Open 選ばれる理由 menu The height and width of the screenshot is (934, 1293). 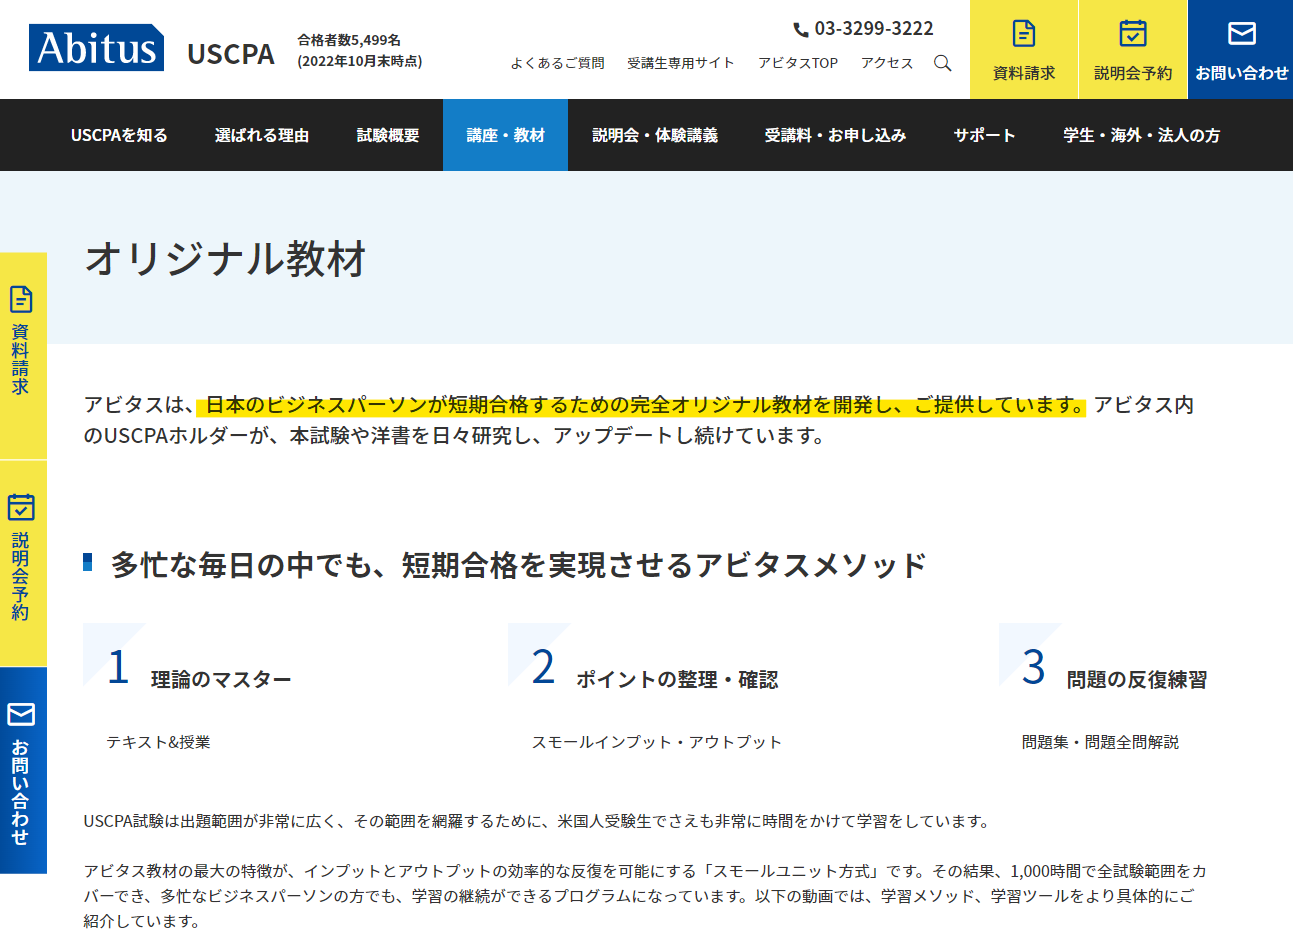point(262,135)
